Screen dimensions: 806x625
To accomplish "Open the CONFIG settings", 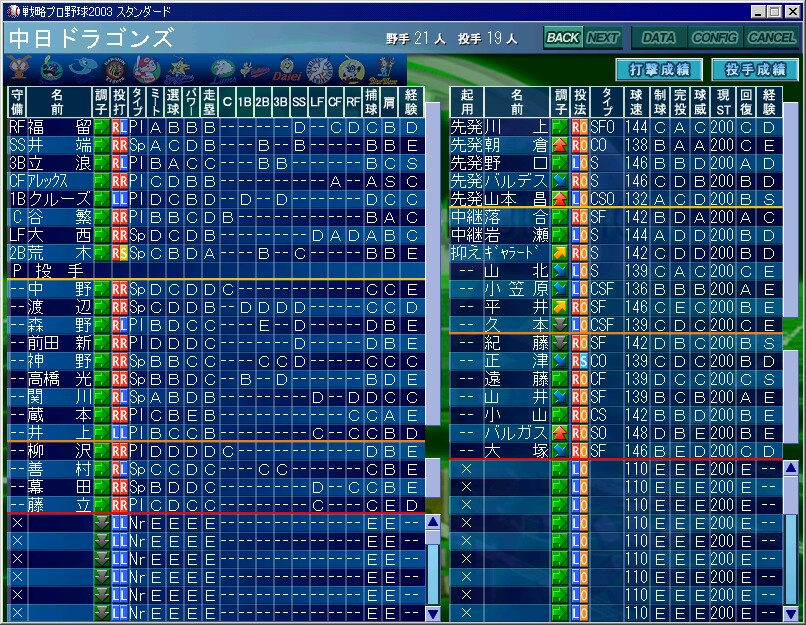I will [x=714, y=38].
